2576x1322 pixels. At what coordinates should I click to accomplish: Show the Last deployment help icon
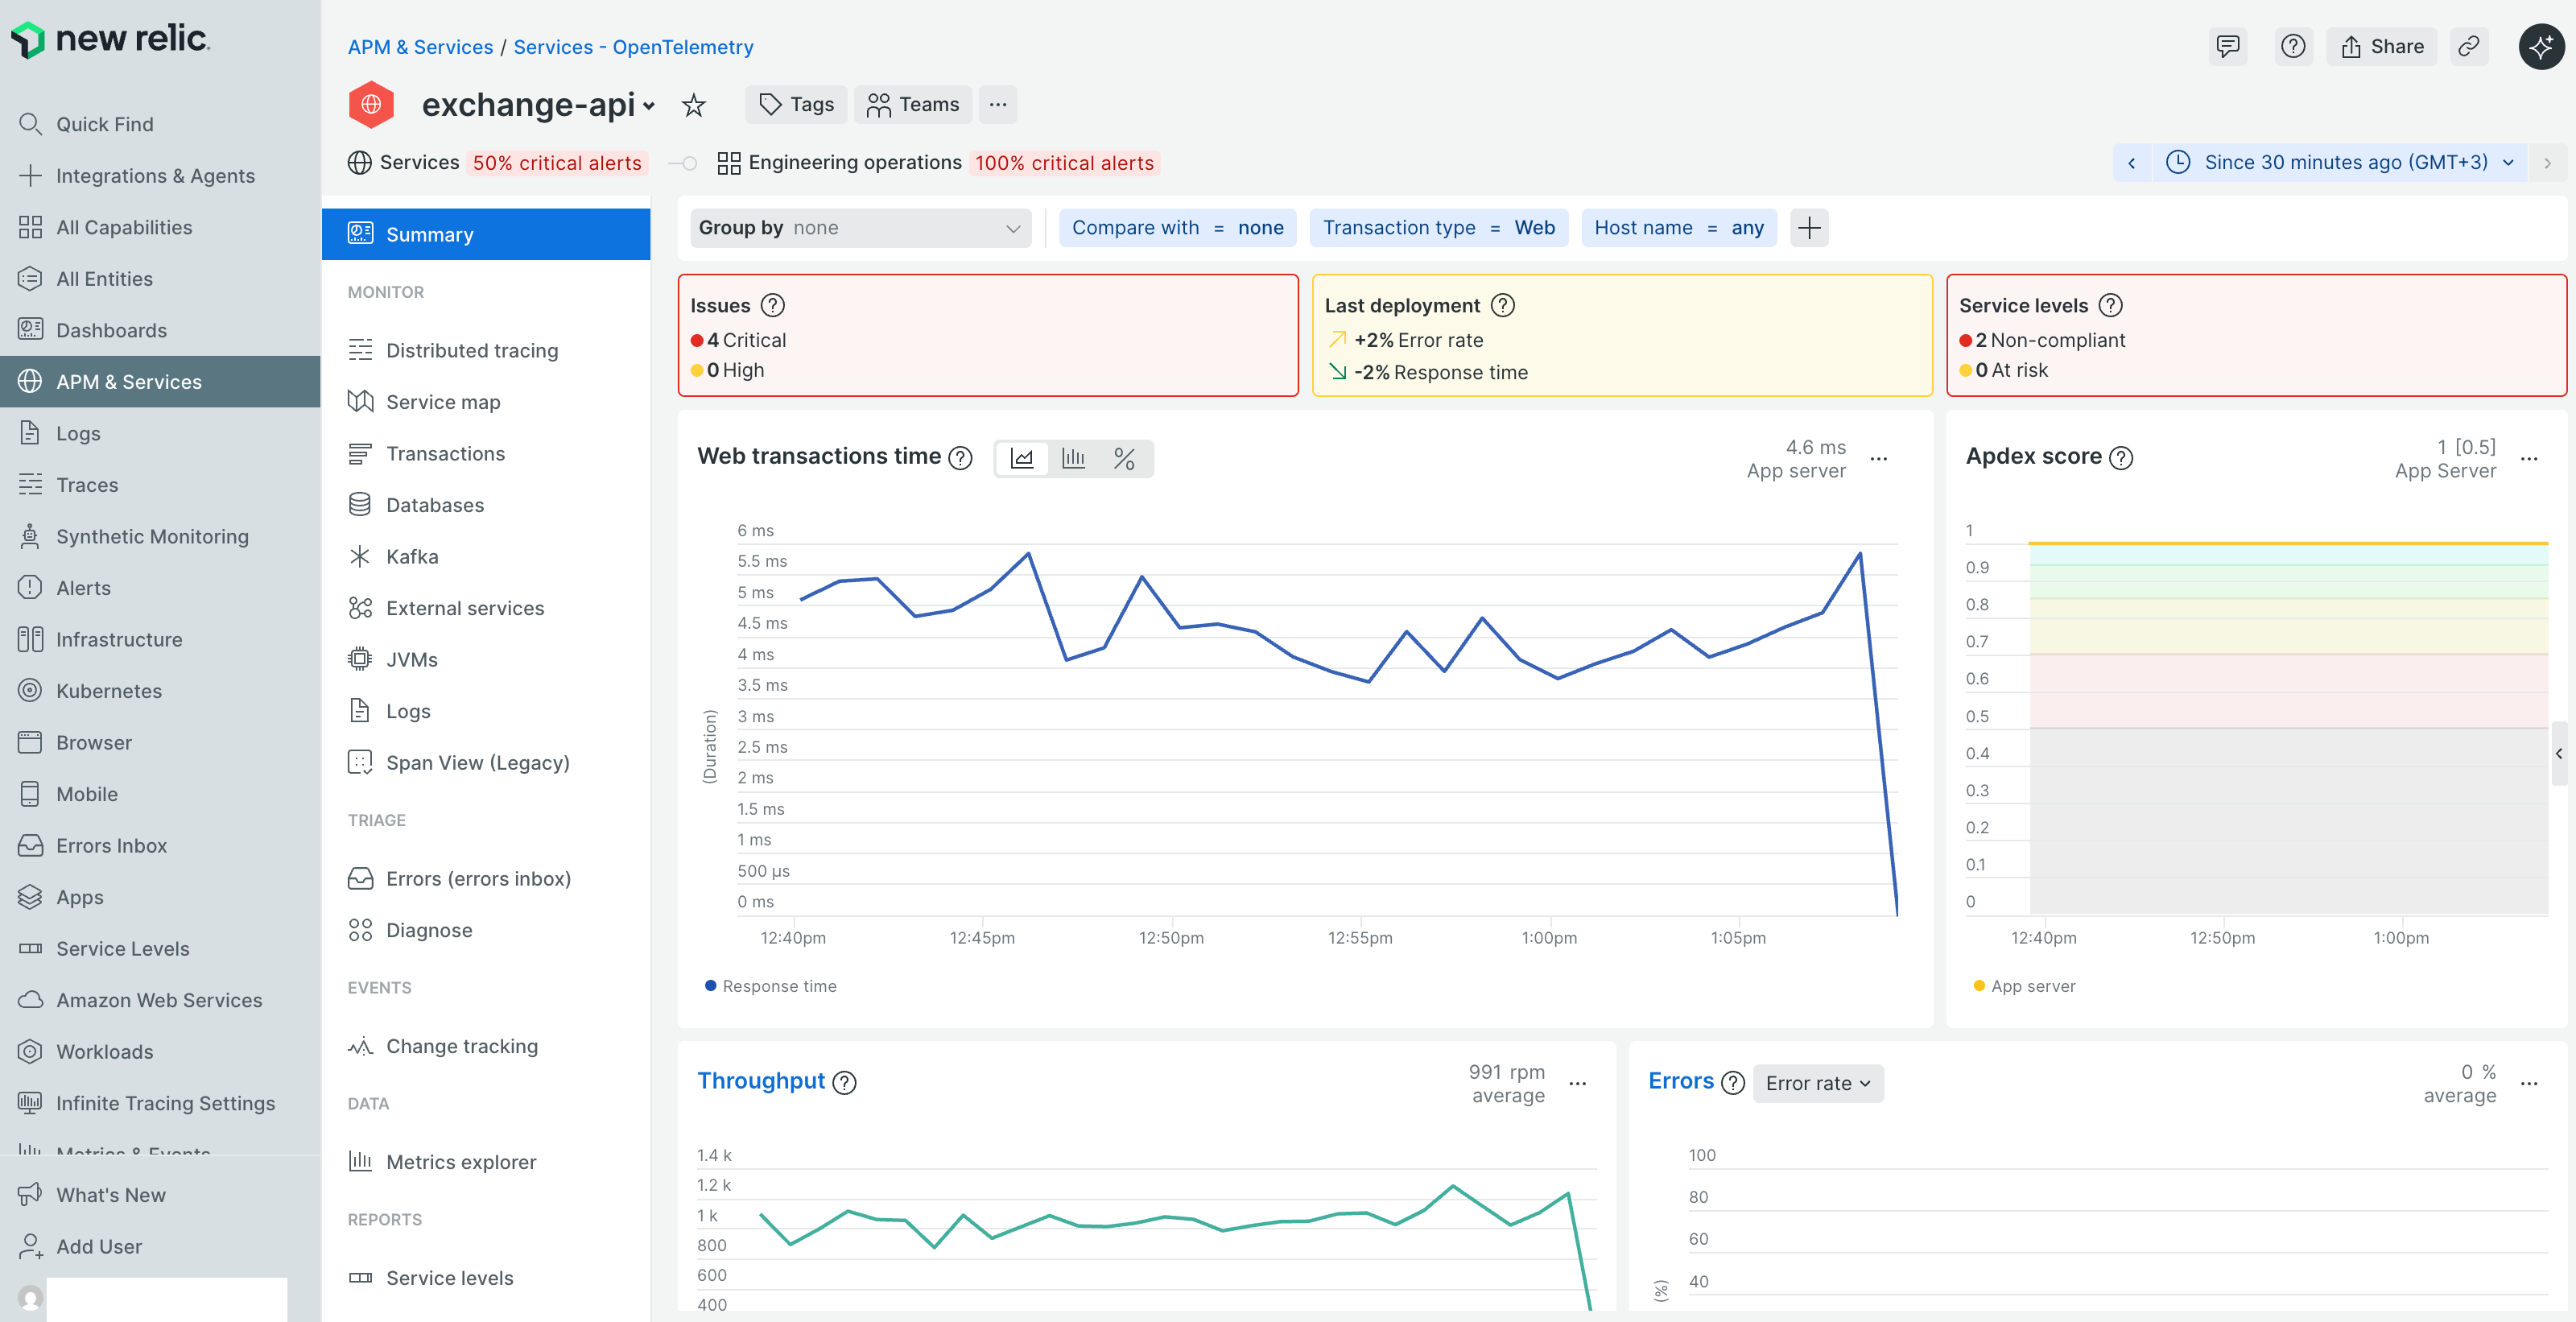click(1502, 305)
